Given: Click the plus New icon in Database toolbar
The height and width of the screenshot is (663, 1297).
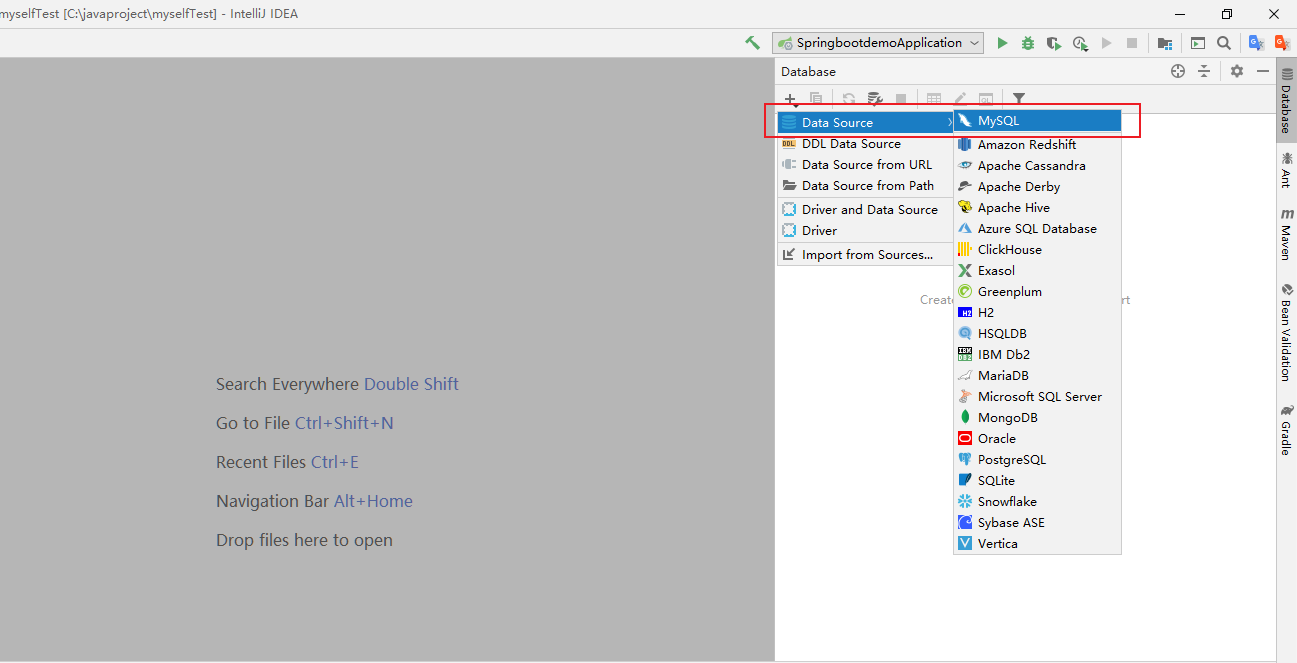Looking at the screenshot, I should pos(790,99).
